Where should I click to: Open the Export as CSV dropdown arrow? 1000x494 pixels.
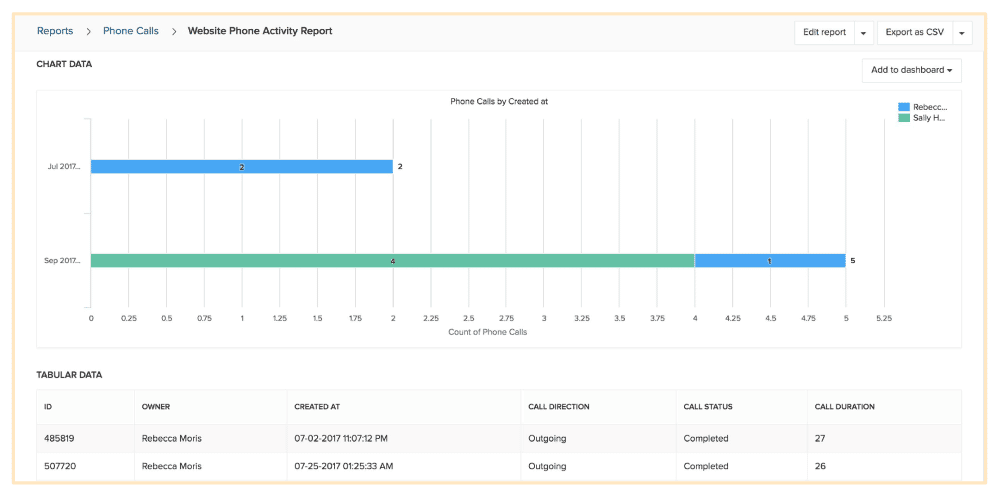pyautogui.click(x=962, y=33)
